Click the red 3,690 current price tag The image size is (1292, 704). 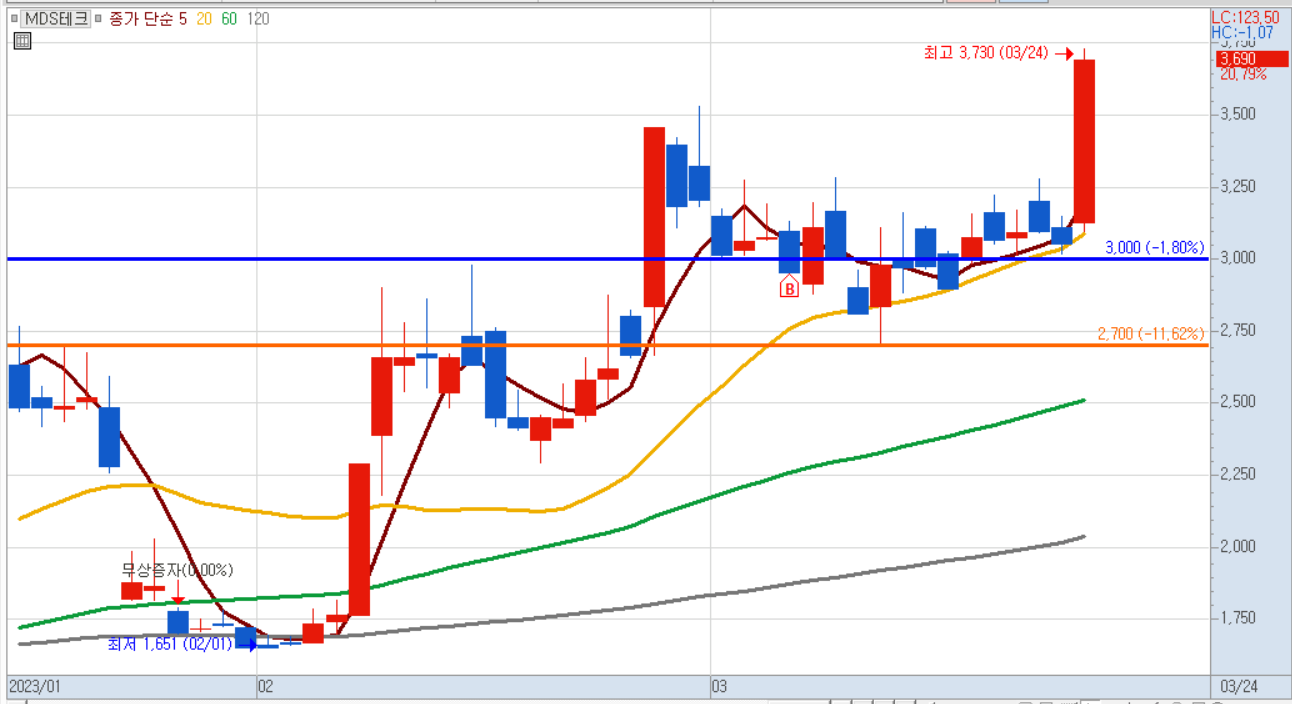pos(1252,59)
